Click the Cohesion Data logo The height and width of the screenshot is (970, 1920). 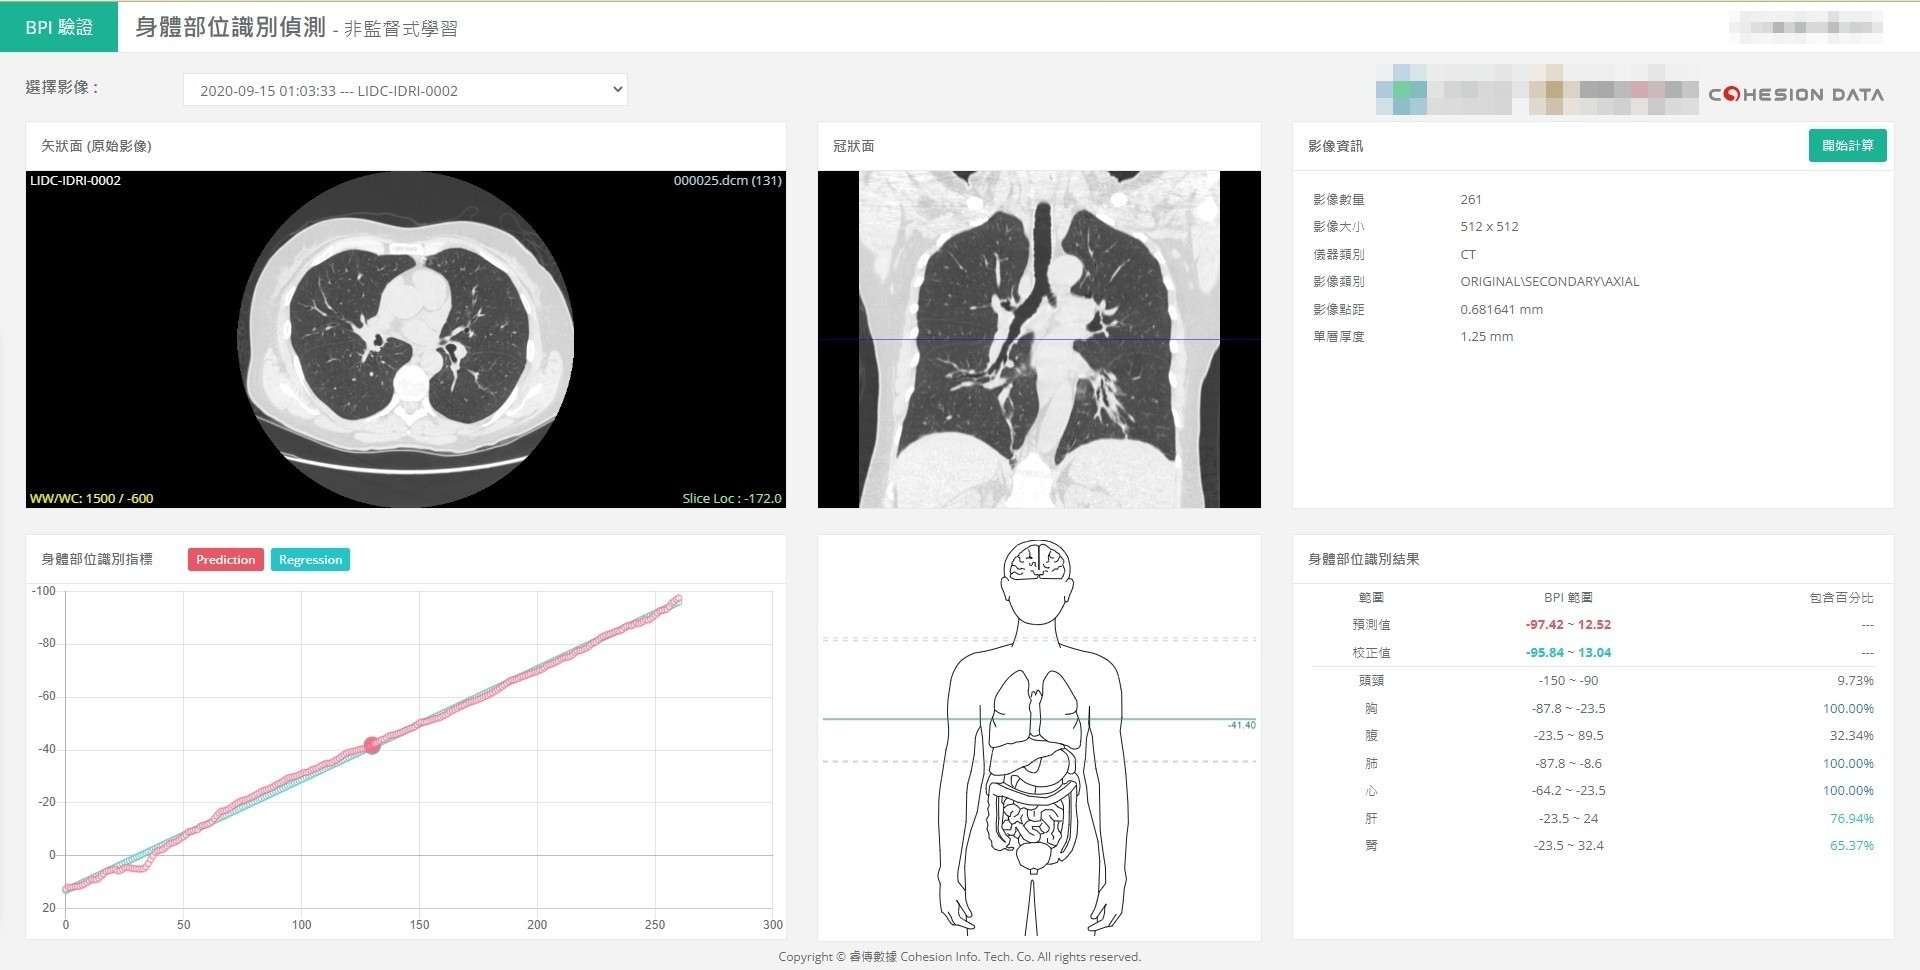(x=1796, y=95)
